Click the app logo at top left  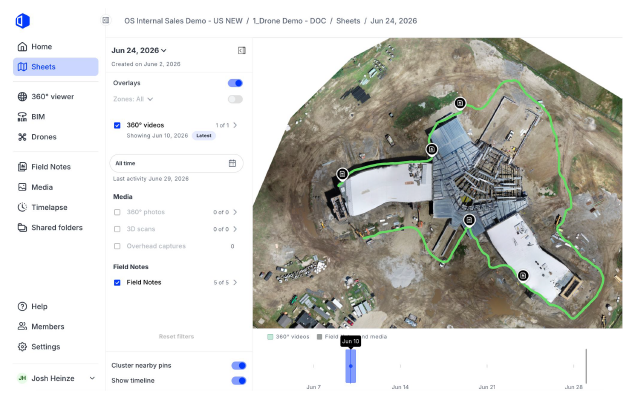coord(23,21)
